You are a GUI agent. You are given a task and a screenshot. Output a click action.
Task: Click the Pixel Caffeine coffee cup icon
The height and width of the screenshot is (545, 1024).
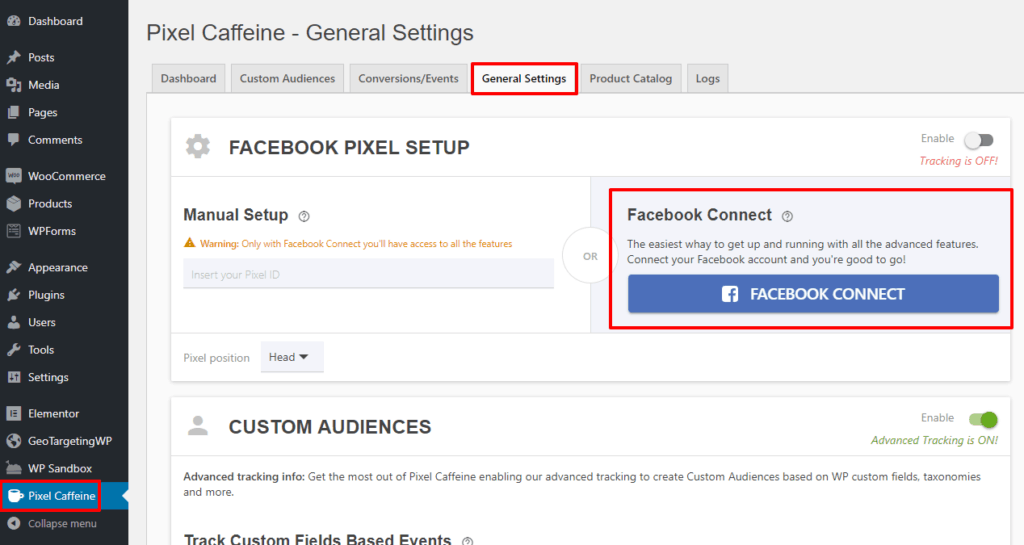15,496
